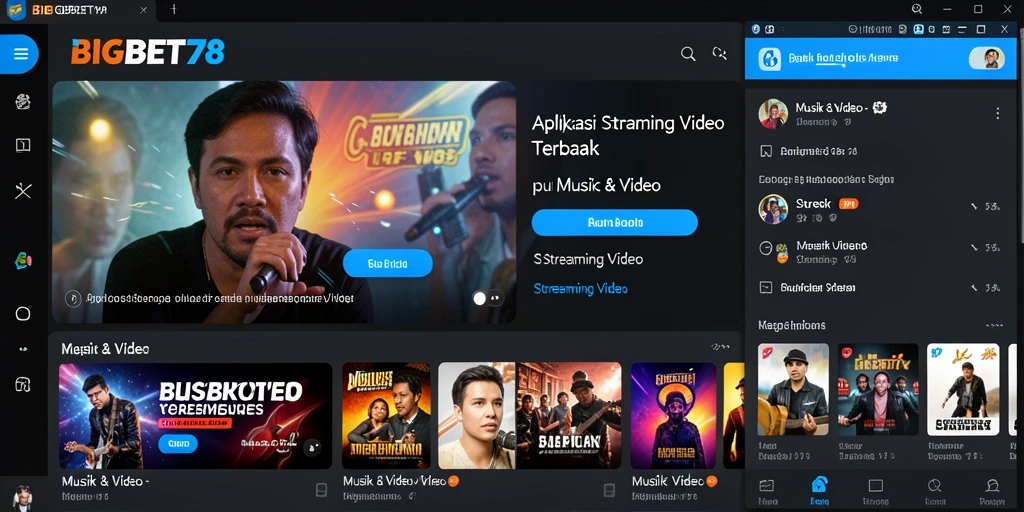Open the blue hamburger menu button
Viewport: 1024px width, 512px height.
(x=20, y=54)
